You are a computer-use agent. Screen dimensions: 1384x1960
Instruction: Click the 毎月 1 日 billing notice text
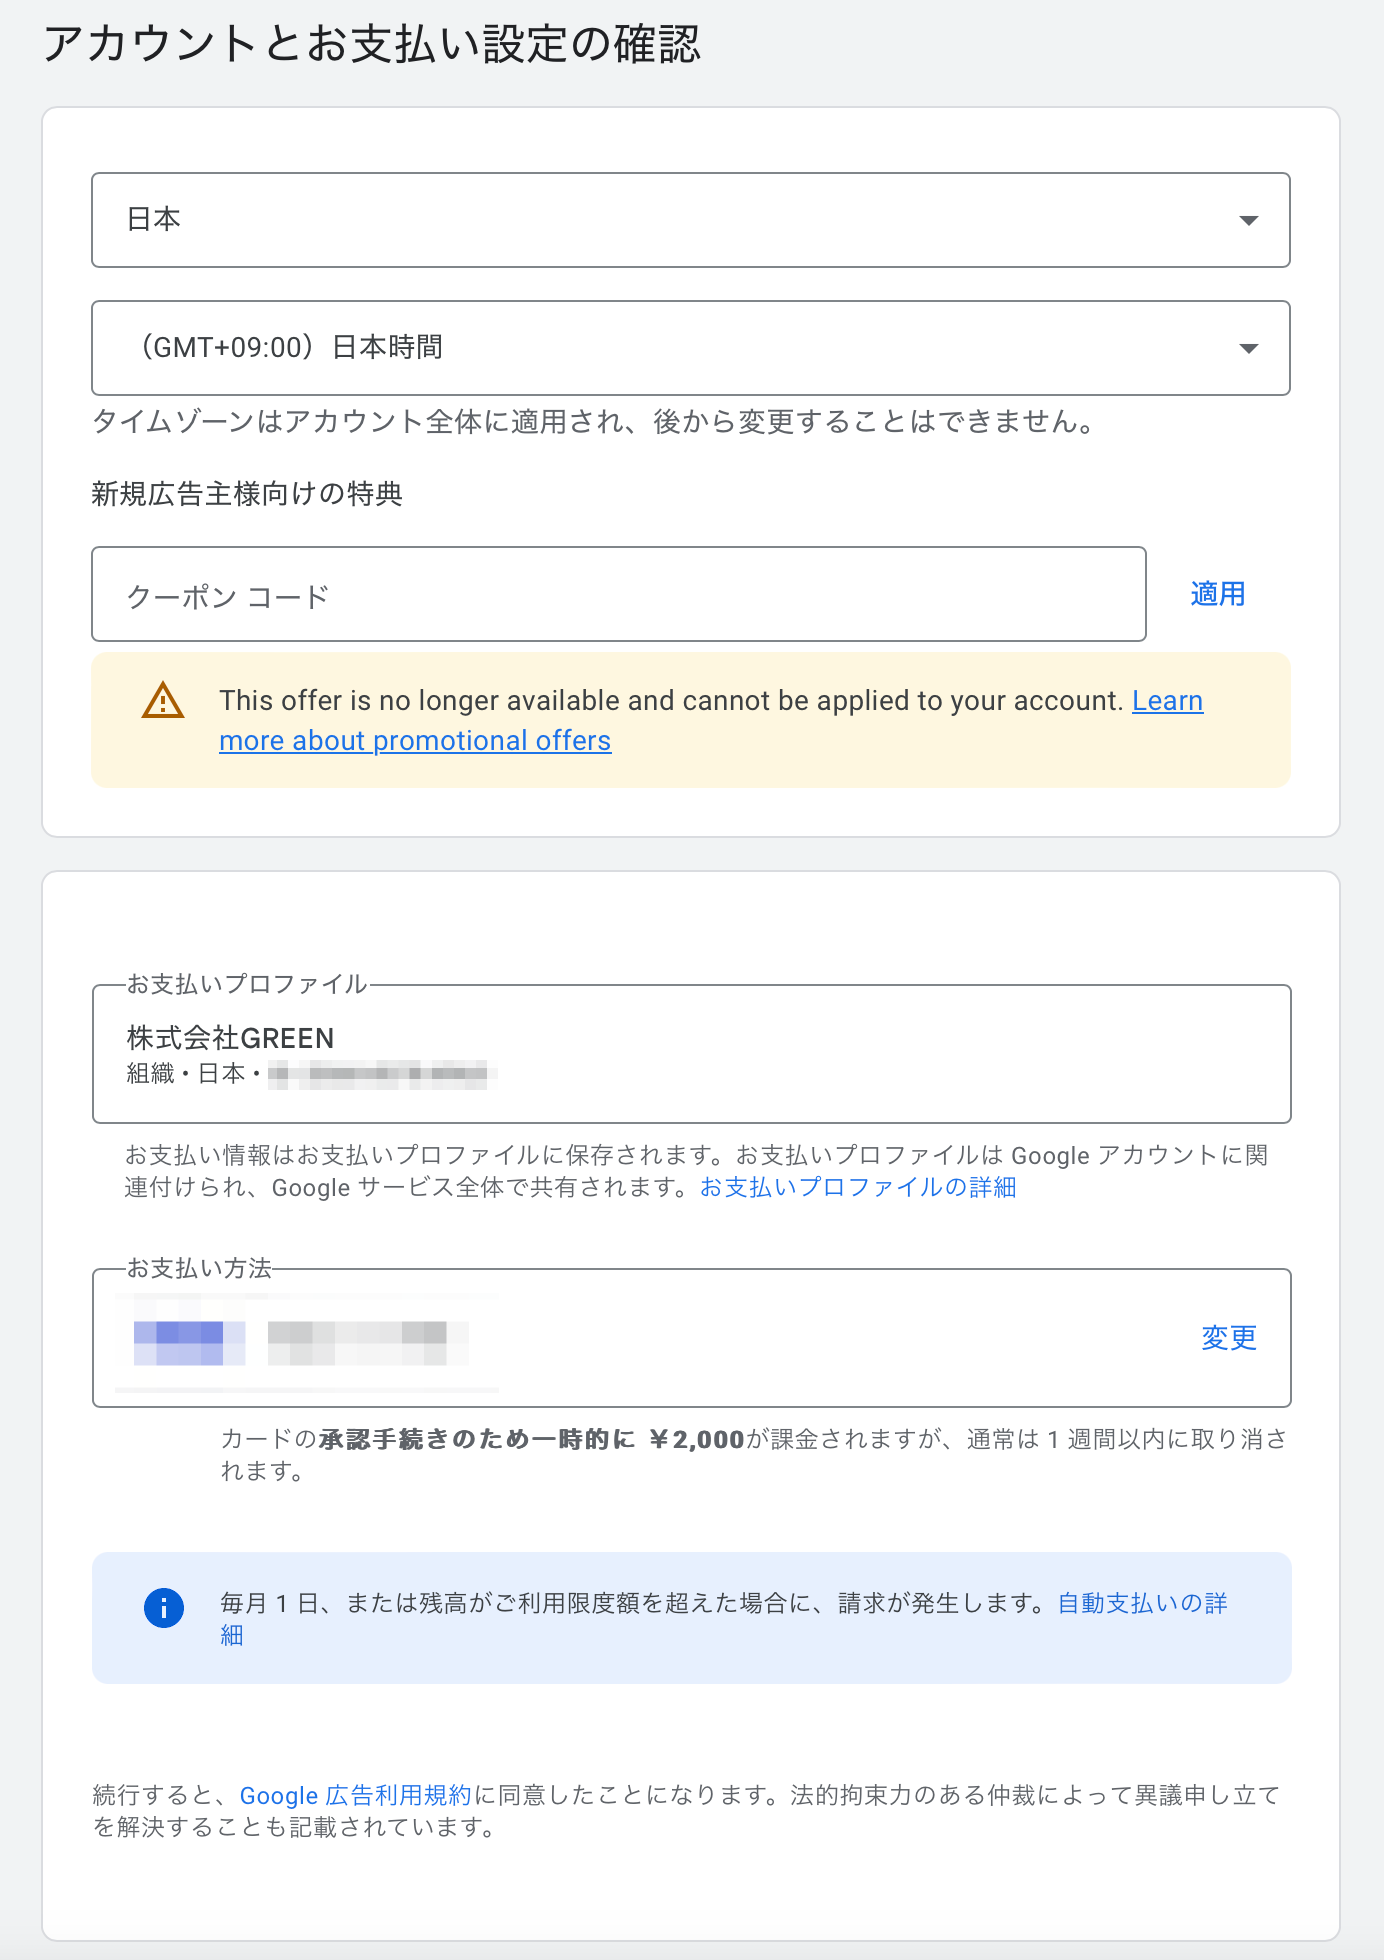pos(637,1604)
